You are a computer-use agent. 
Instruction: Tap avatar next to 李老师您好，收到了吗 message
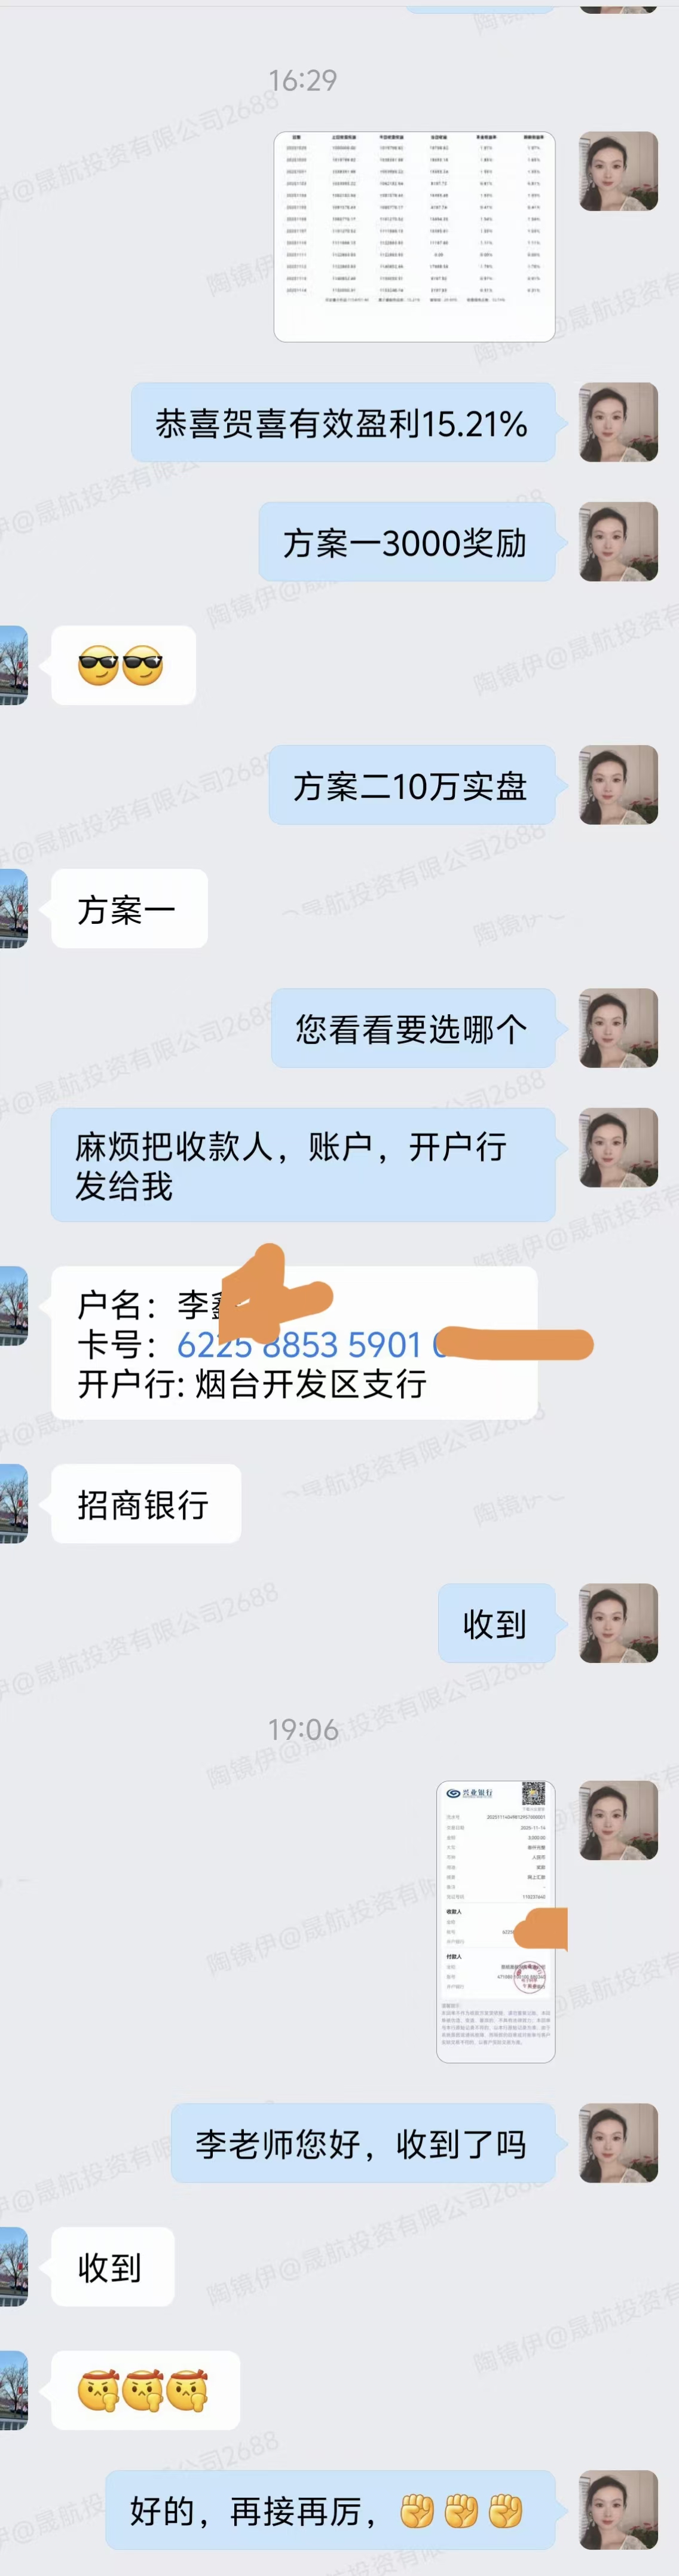pyautogui.click(x=618, y=2143)
